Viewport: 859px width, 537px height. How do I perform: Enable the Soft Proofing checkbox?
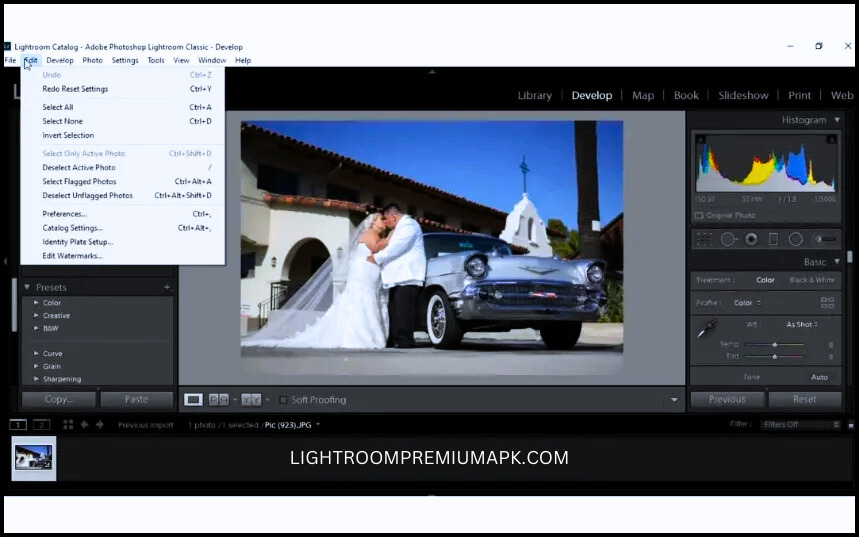point(283,400)
